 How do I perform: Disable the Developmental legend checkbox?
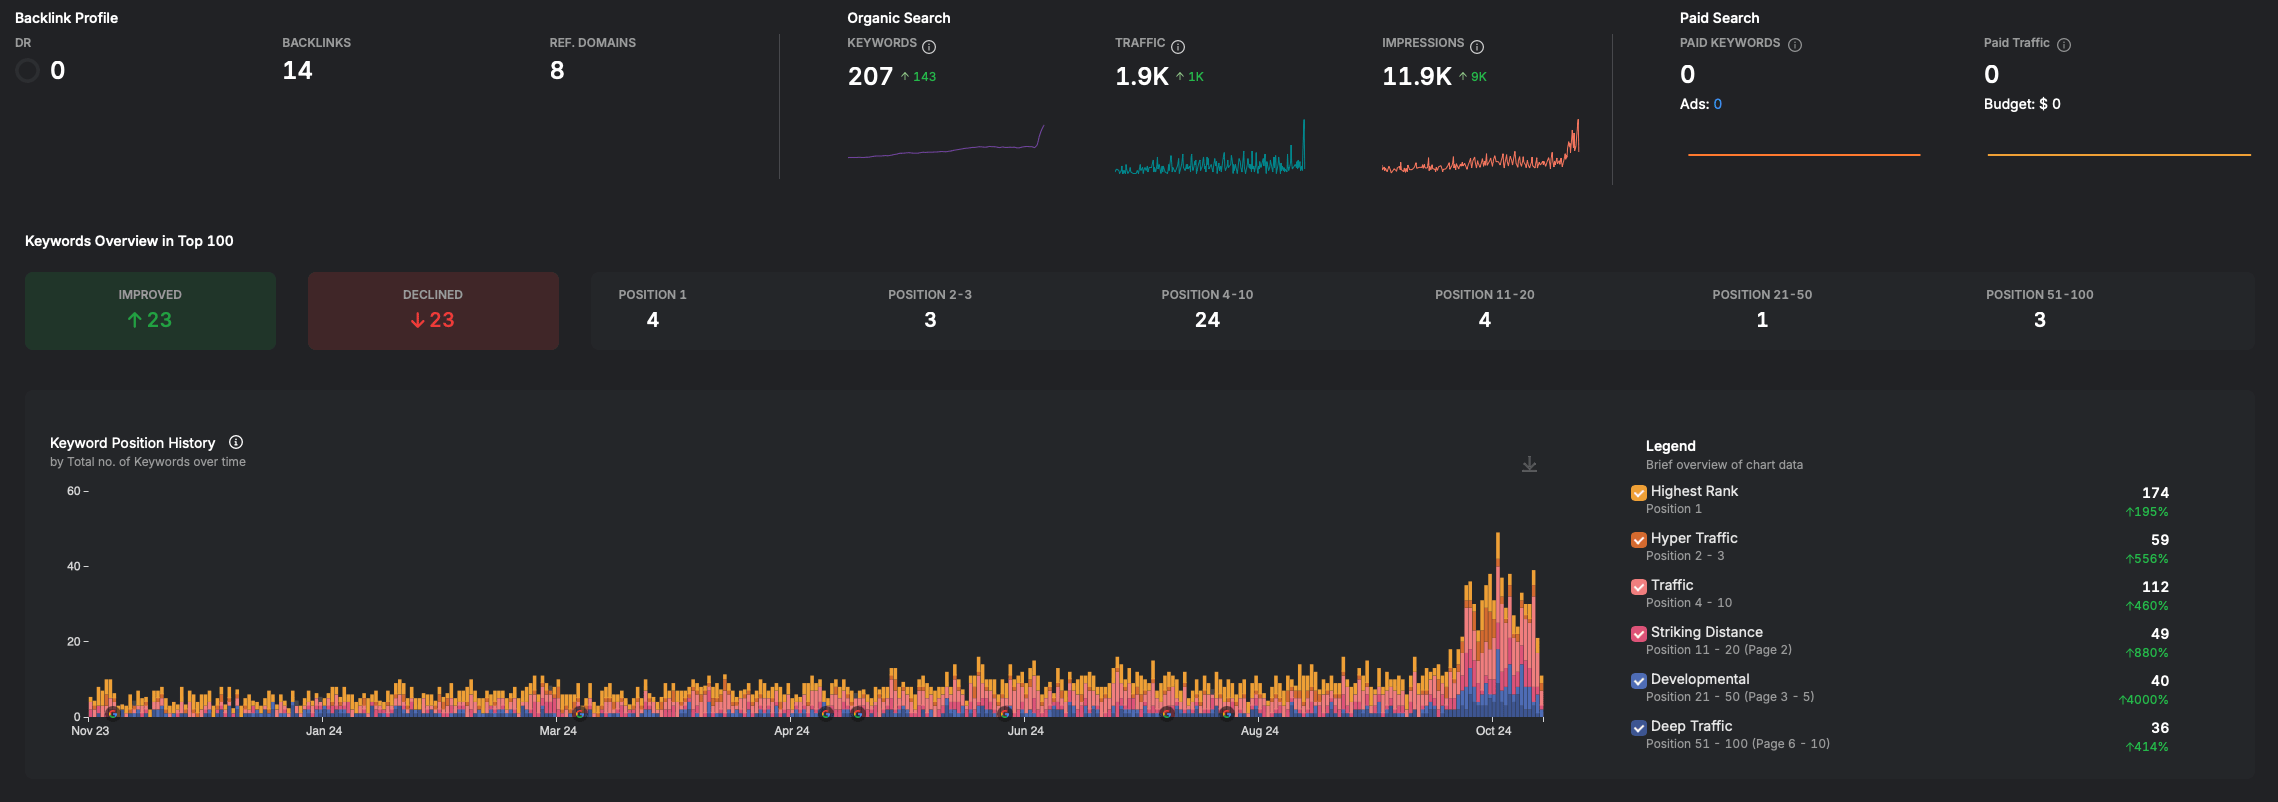pos(1639,681)
